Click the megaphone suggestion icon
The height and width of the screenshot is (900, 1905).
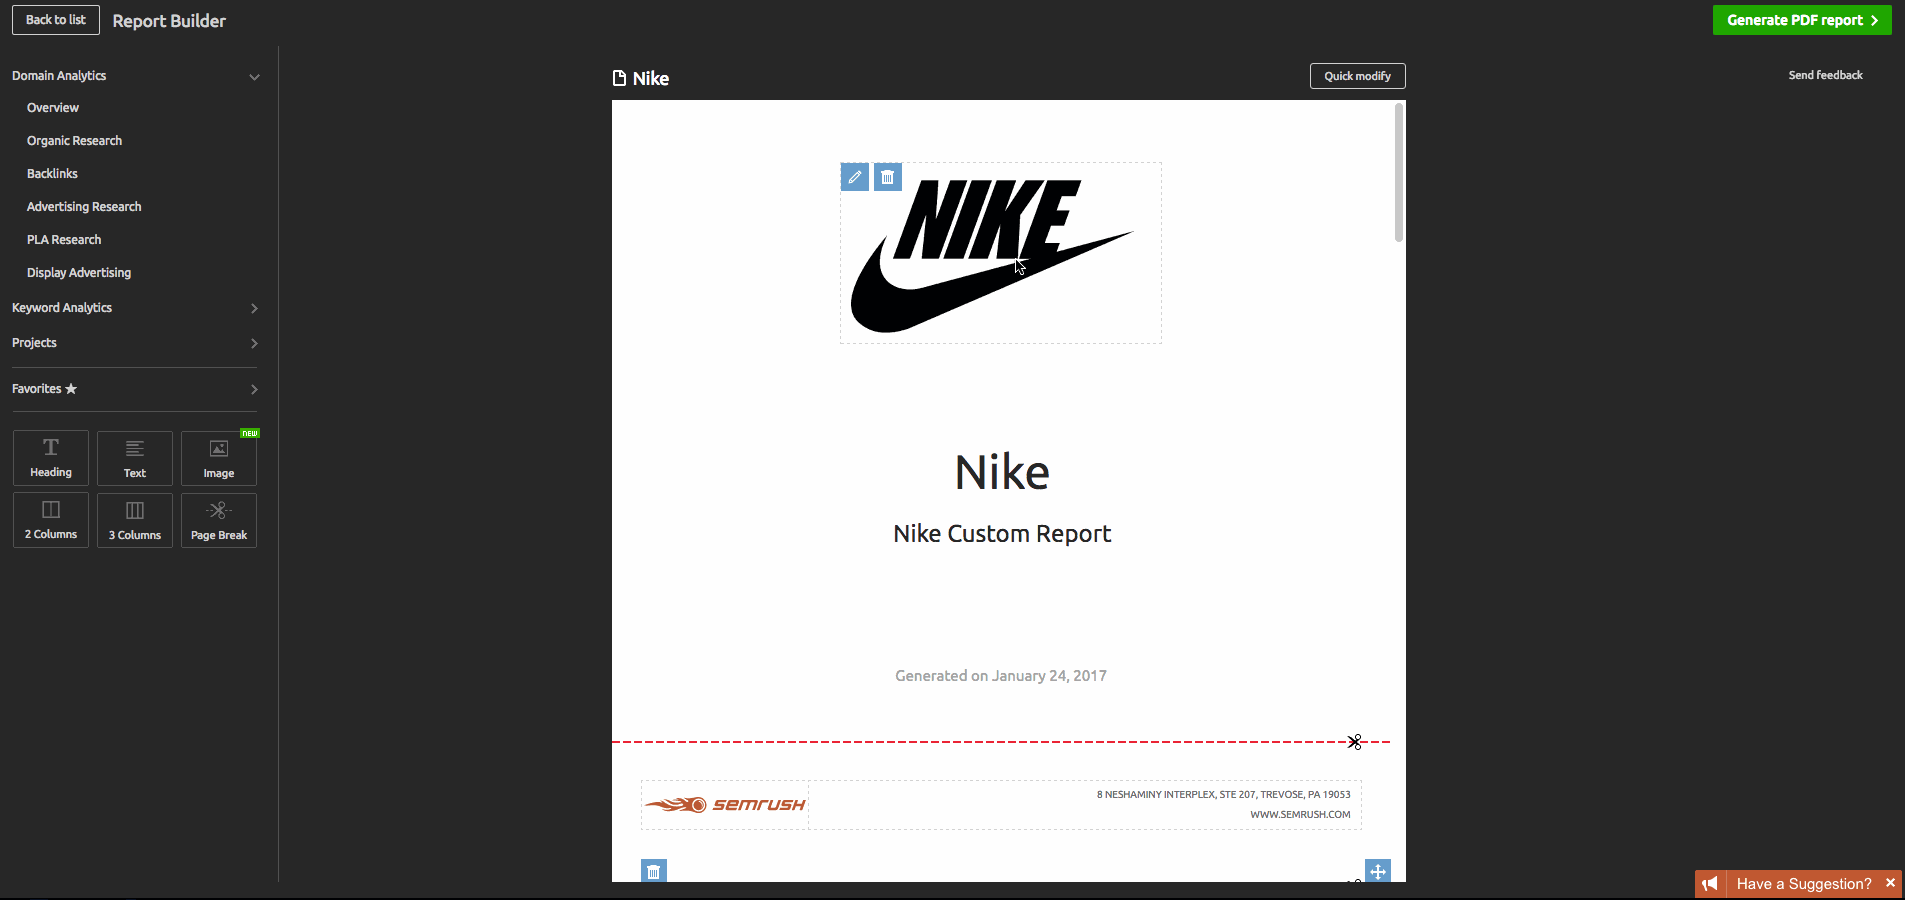[1711, 884]
